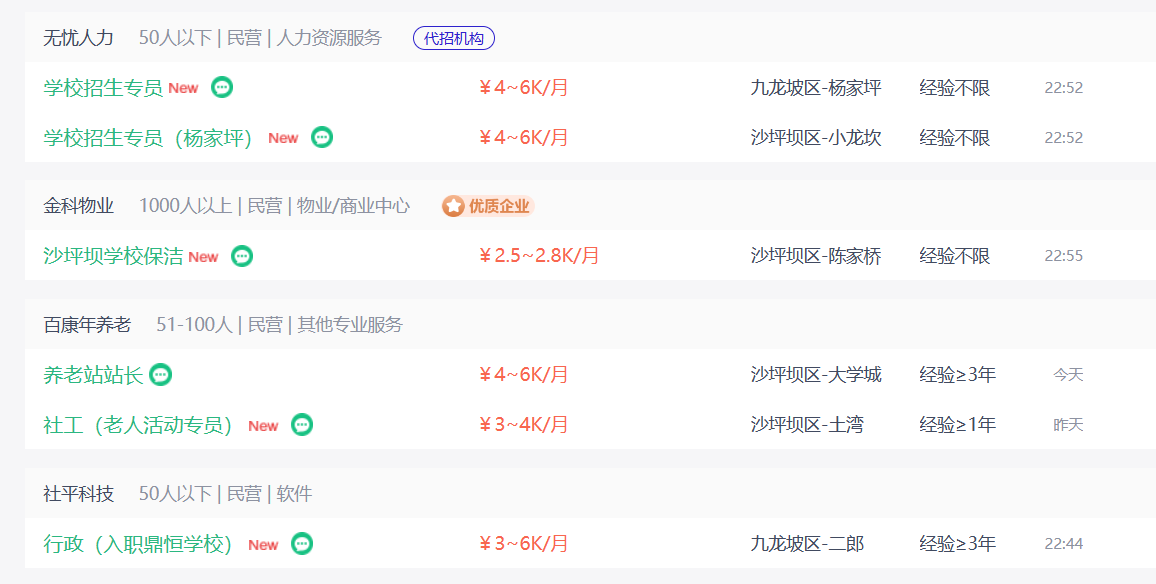Click the 九龙坡区-二郎 location text
This screenshot has width=1156, height=584.
pos(807,544)
